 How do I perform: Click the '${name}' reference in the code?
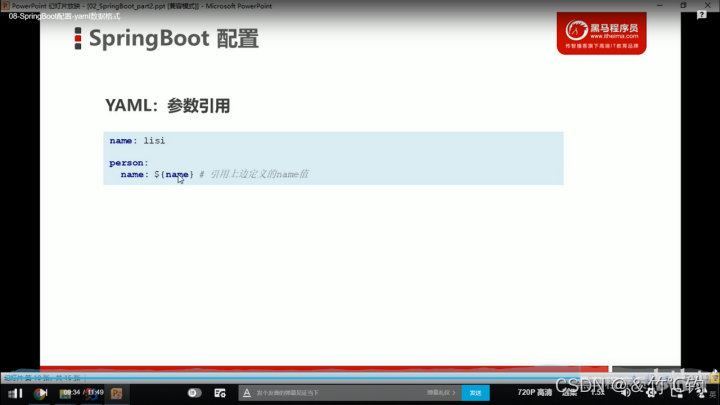174,174
